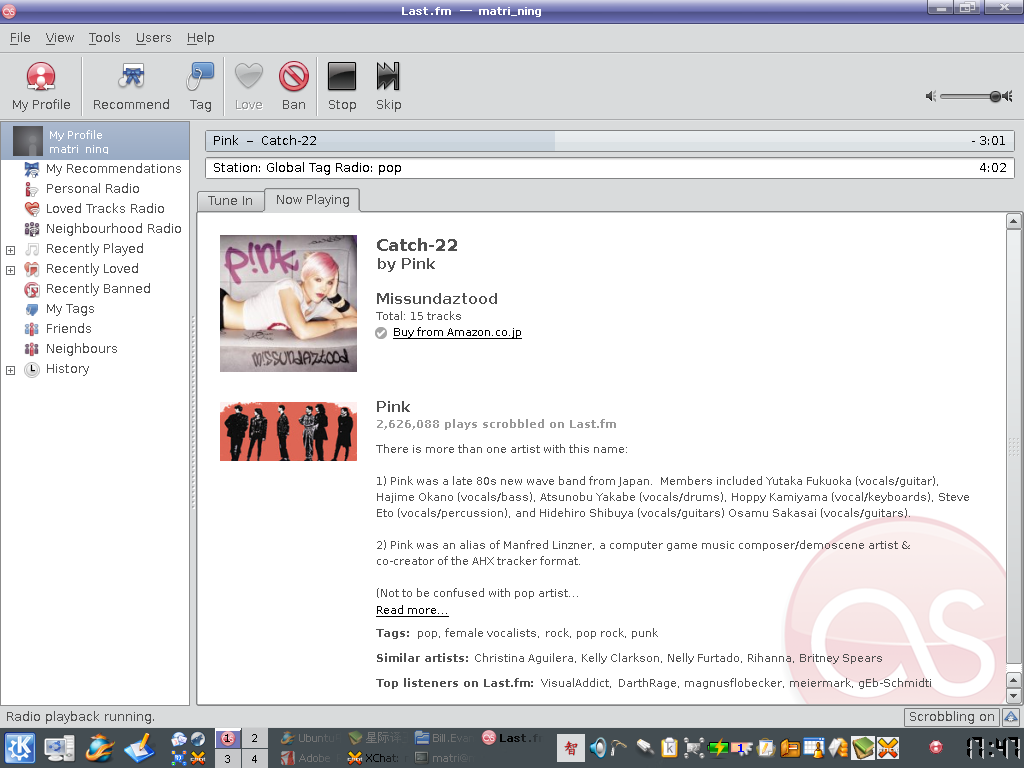Skip to the next track

[388, 87]
